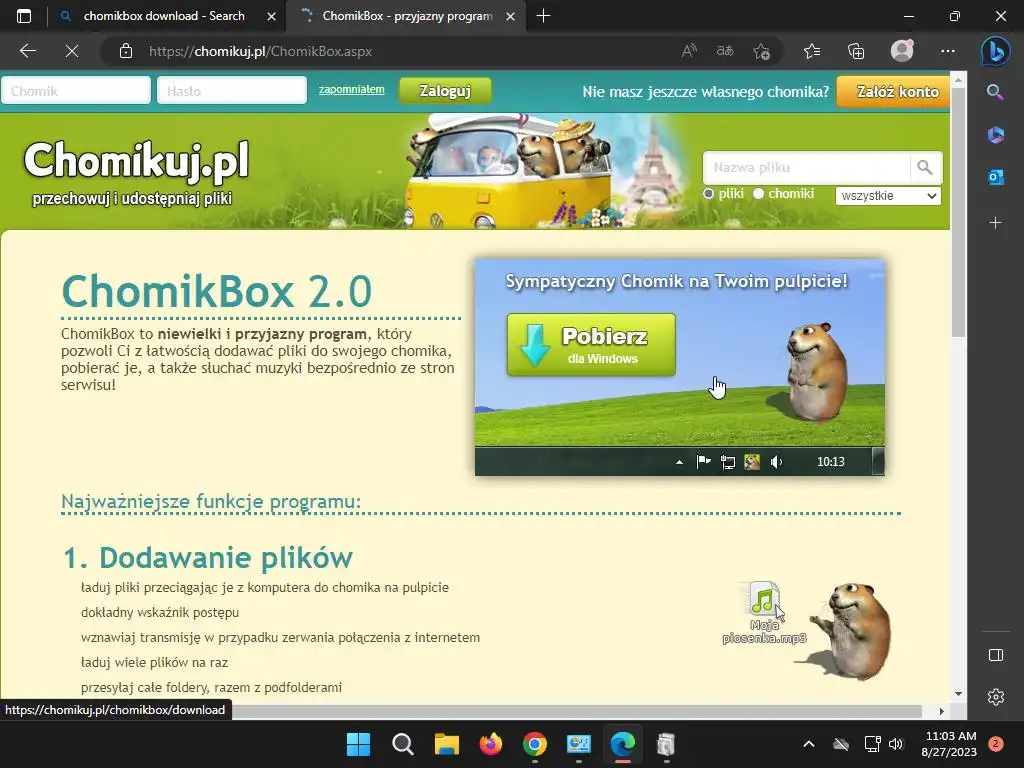Click the horizontal scrollbar track
This screenshot has height=768, width=1024.
tap(575, 711)
